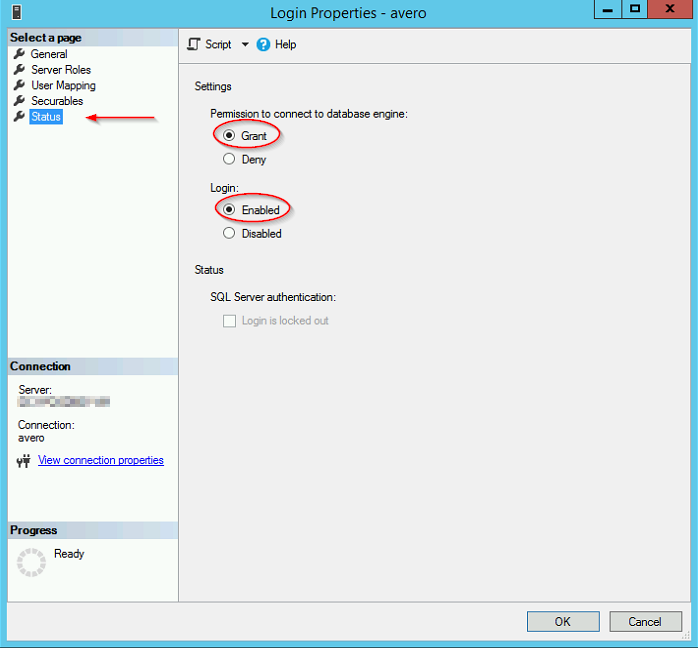The height and width of the screenshot is (648, 698).
Task: Open the Server Roles page
Action: pos(61,70)
